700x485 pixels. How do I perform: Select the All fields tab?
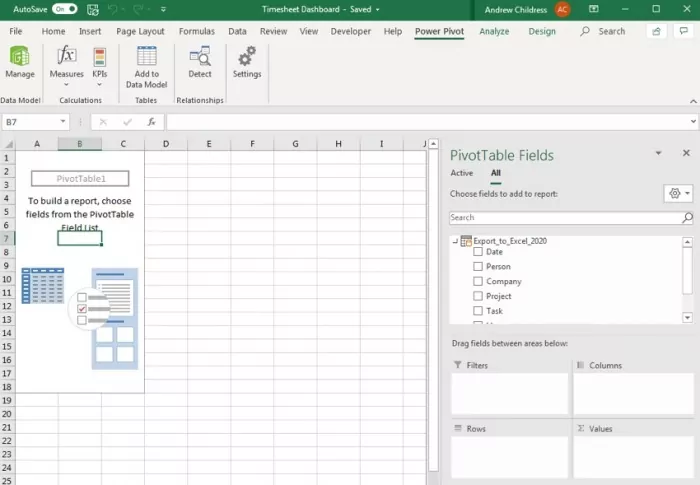click(496, 173)
